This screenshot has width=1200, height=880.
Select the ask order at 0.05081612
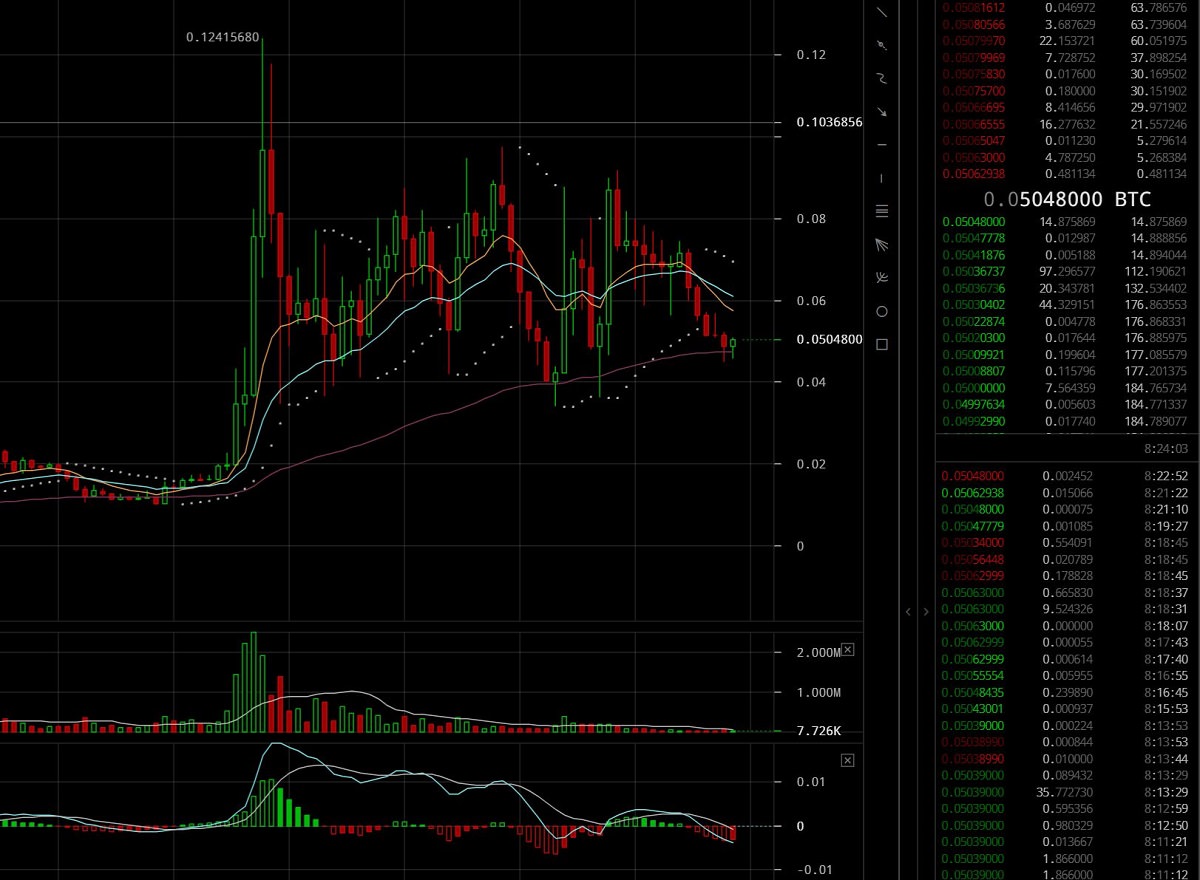tap(1067, 8)
